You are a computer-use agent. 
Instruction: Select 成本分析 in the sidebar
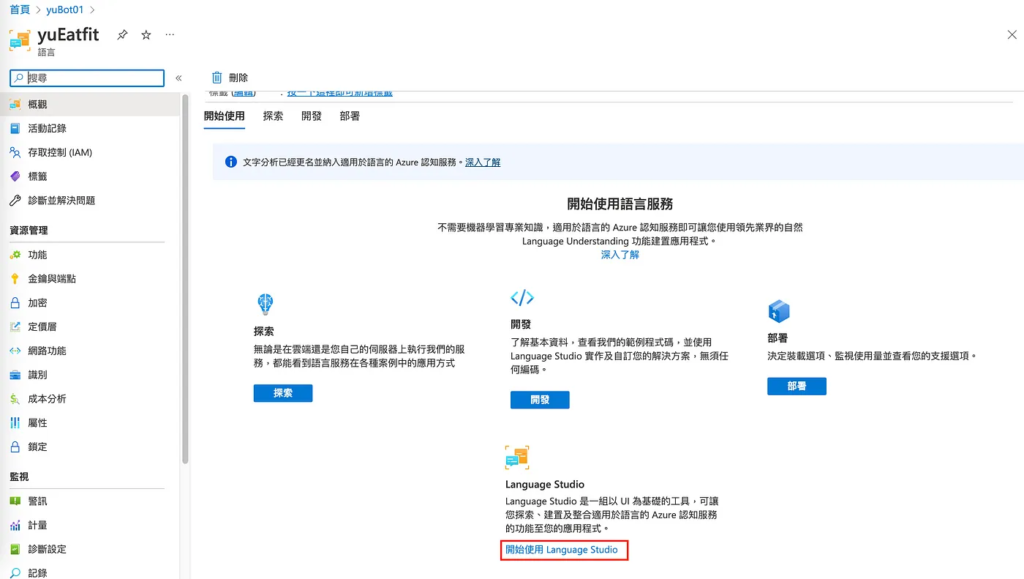tap(47, 399)
